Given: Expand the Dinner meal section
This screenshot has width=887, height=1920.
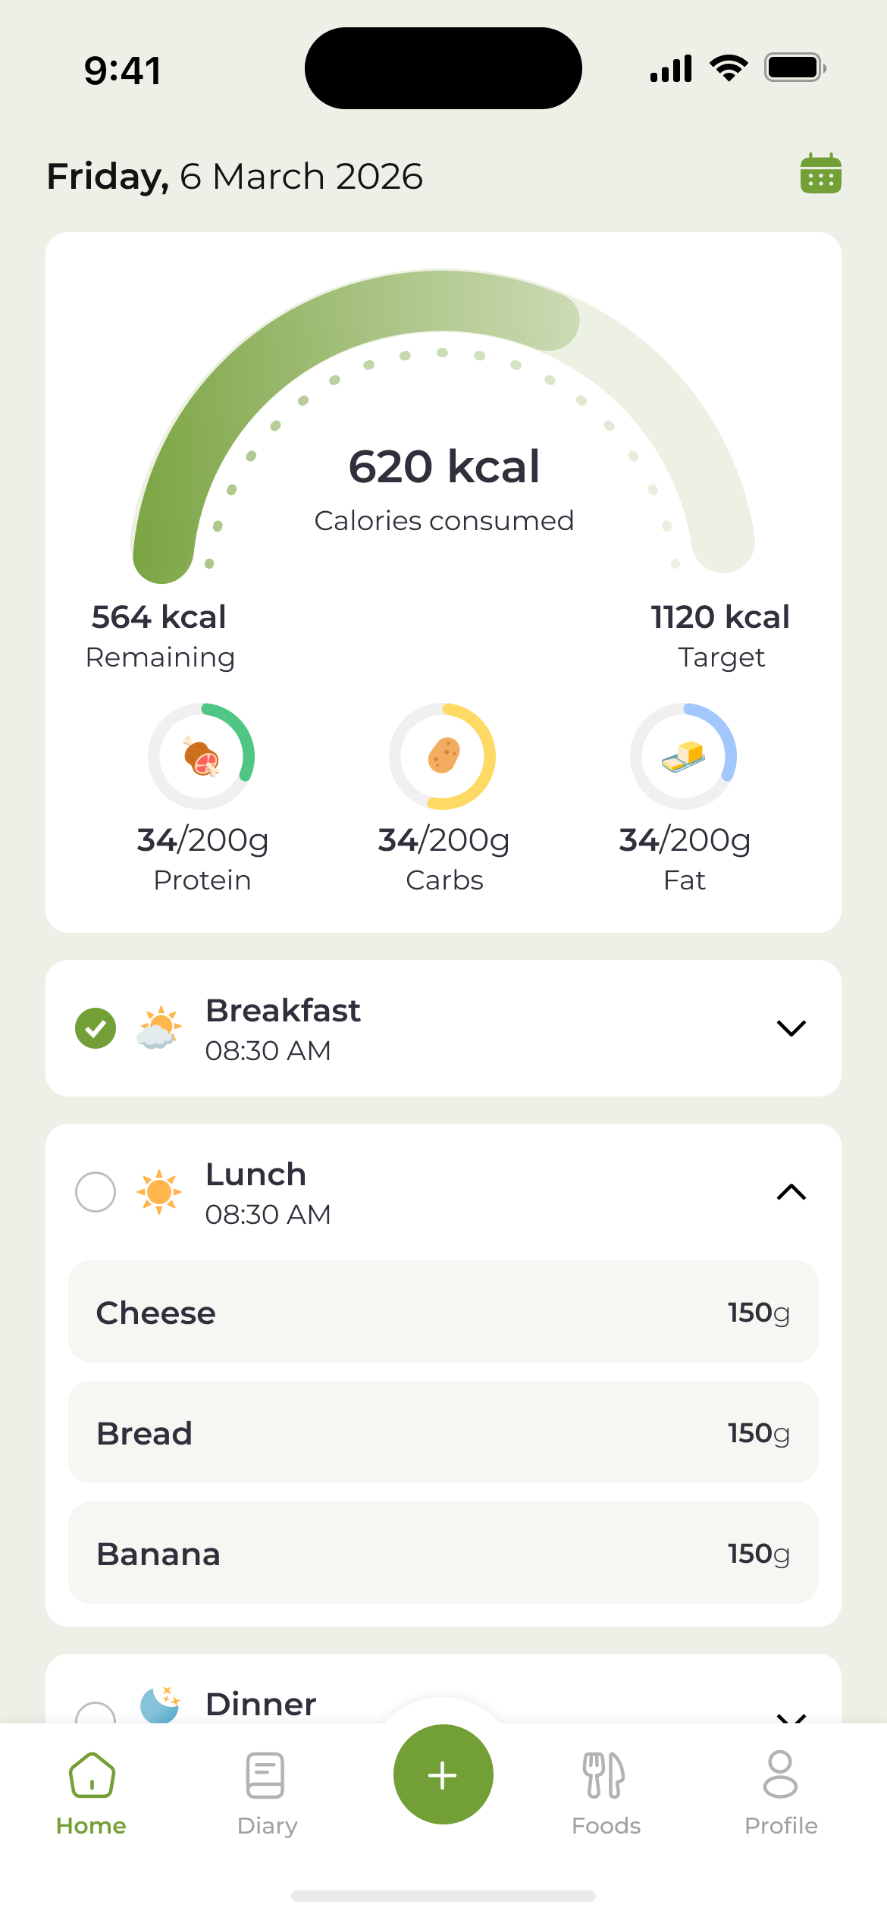Looking at the screenshot, I should (791, 1715).
